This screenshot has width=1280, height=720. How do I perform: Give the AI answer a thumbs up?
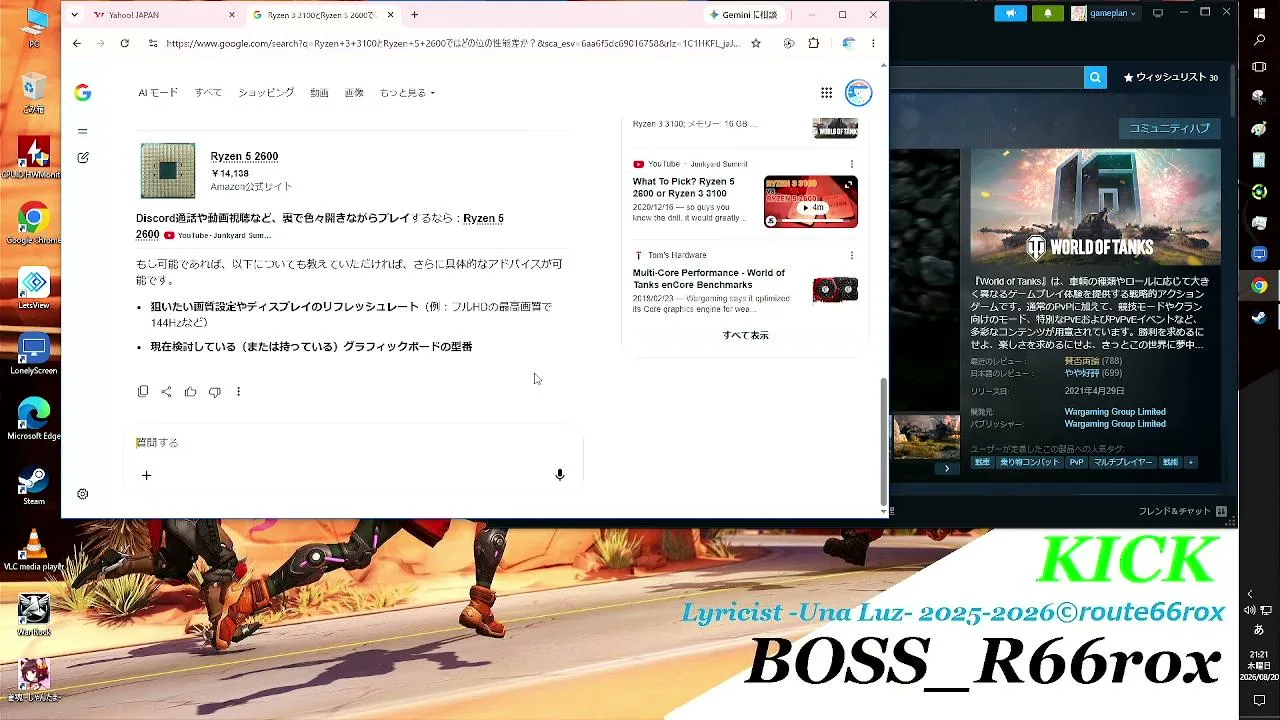(x=190, y=392)
